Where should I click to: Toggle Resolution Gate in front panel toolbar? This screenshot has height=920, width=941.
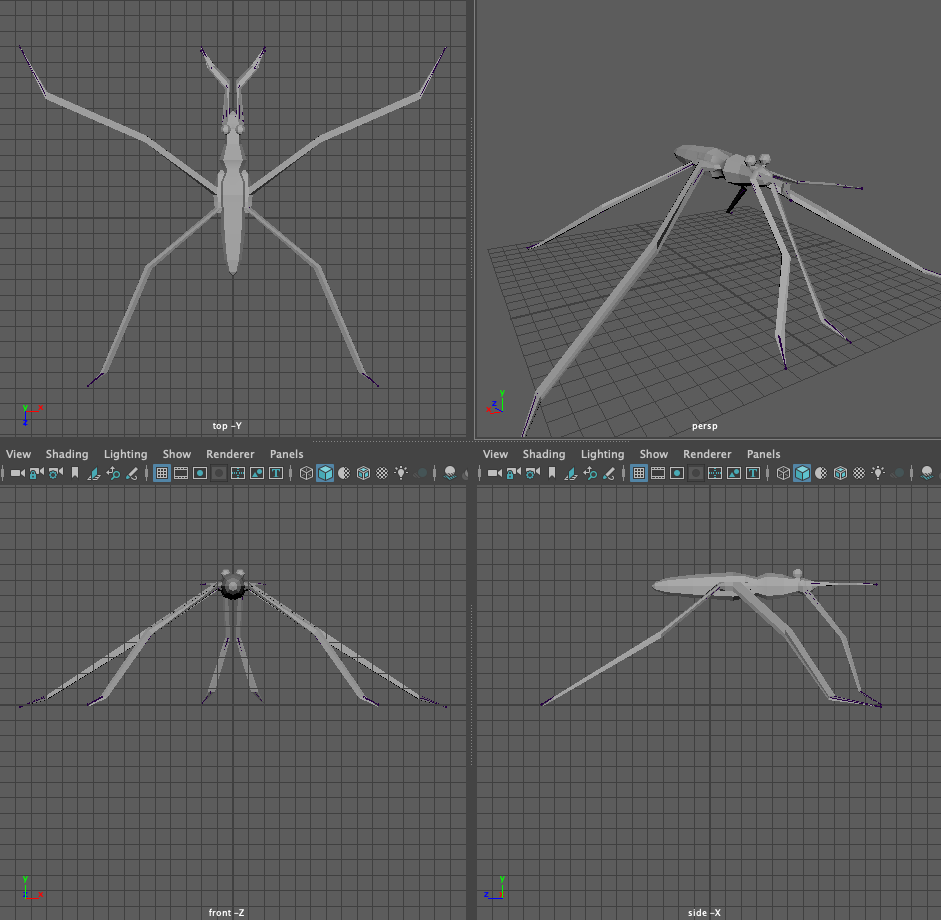[x=200, y=474]
